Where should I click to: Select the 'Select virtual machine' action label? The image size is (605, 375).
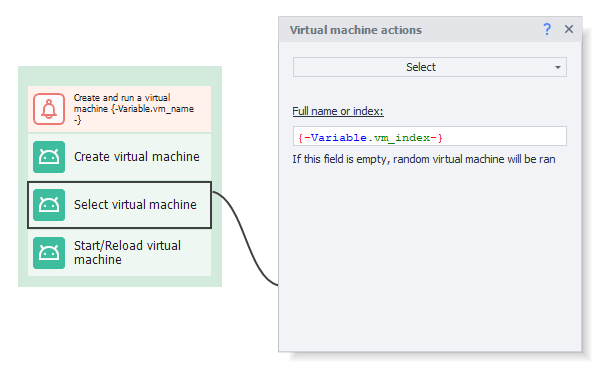135,204
